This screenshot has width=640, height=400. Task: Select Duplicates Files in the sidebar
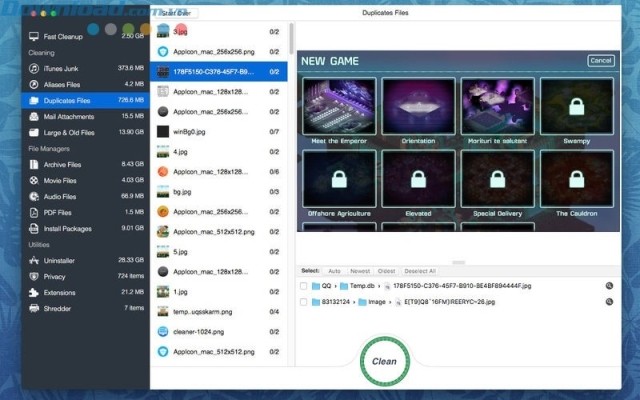click(x=86, y=100)
